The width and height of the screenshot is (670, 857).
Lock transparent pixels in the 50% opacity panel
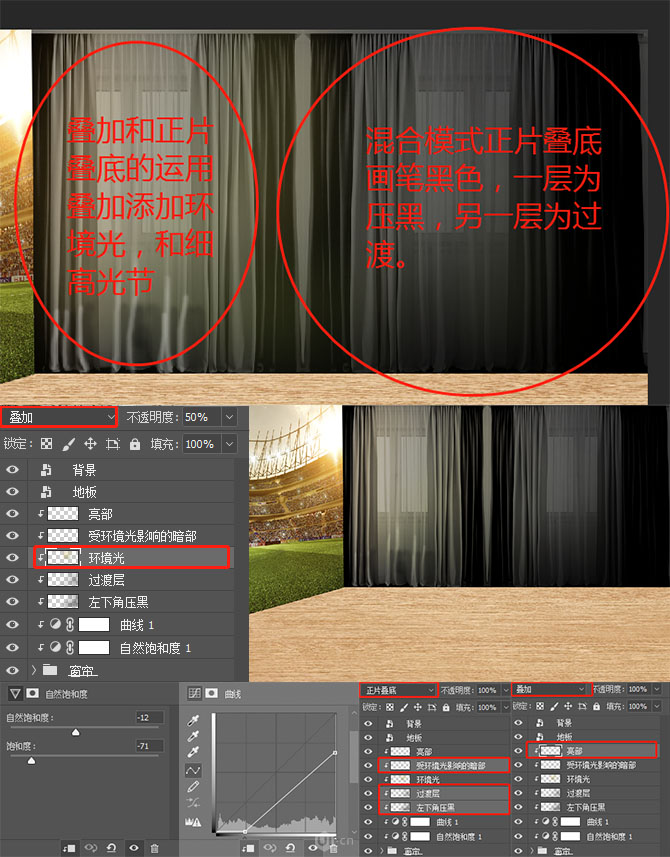pyautogui.click(x=46, y=444)
